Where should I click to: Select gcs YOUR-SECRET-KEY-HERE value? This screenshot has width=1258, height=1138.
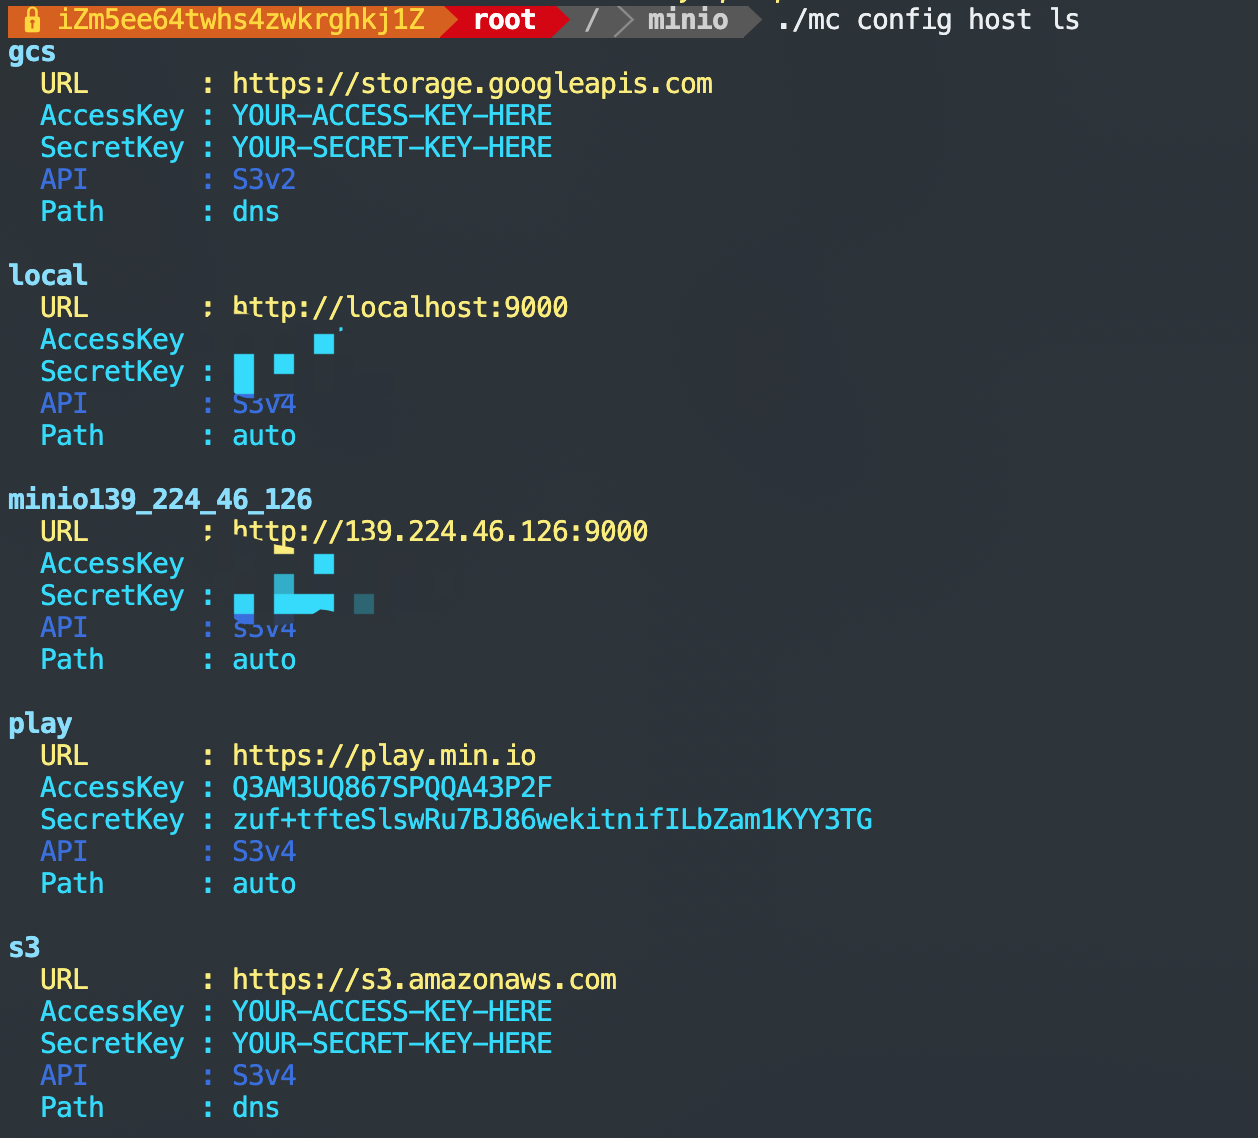coord(392,147)
